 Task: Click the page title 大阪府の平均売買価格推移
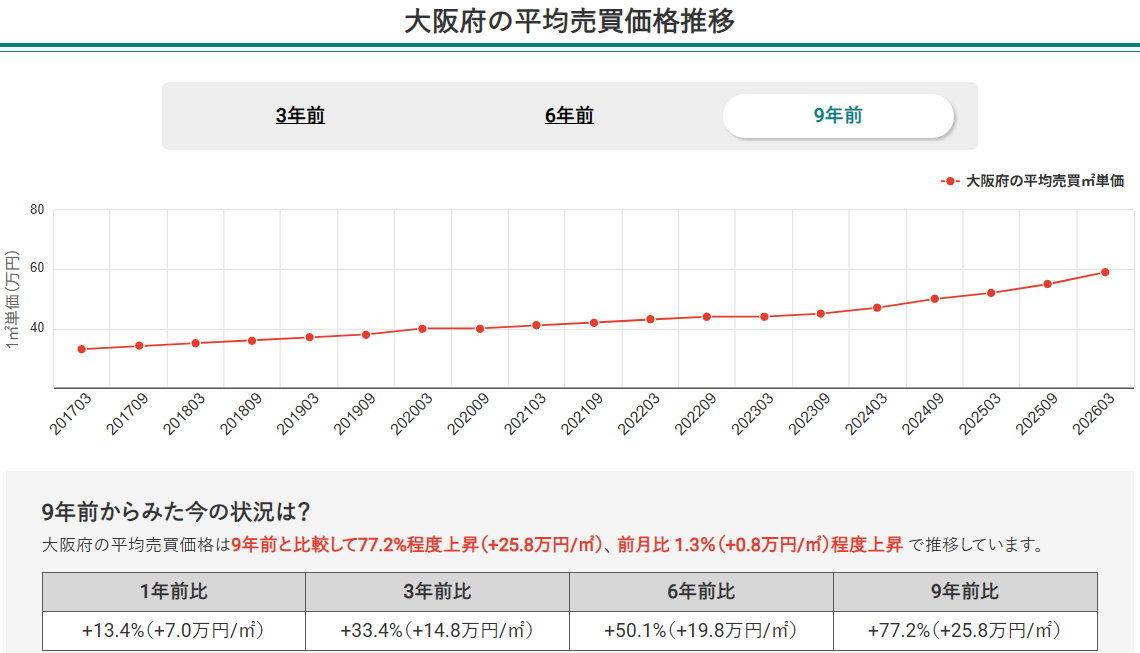coord(569,20)
